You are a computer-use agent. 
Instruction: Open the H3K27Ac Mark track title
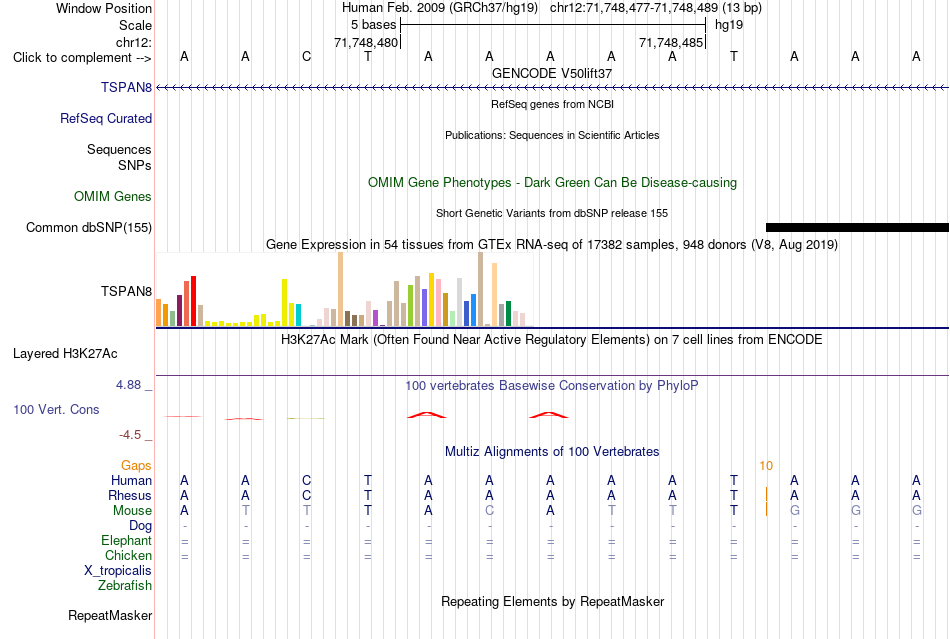pos(552,339)
